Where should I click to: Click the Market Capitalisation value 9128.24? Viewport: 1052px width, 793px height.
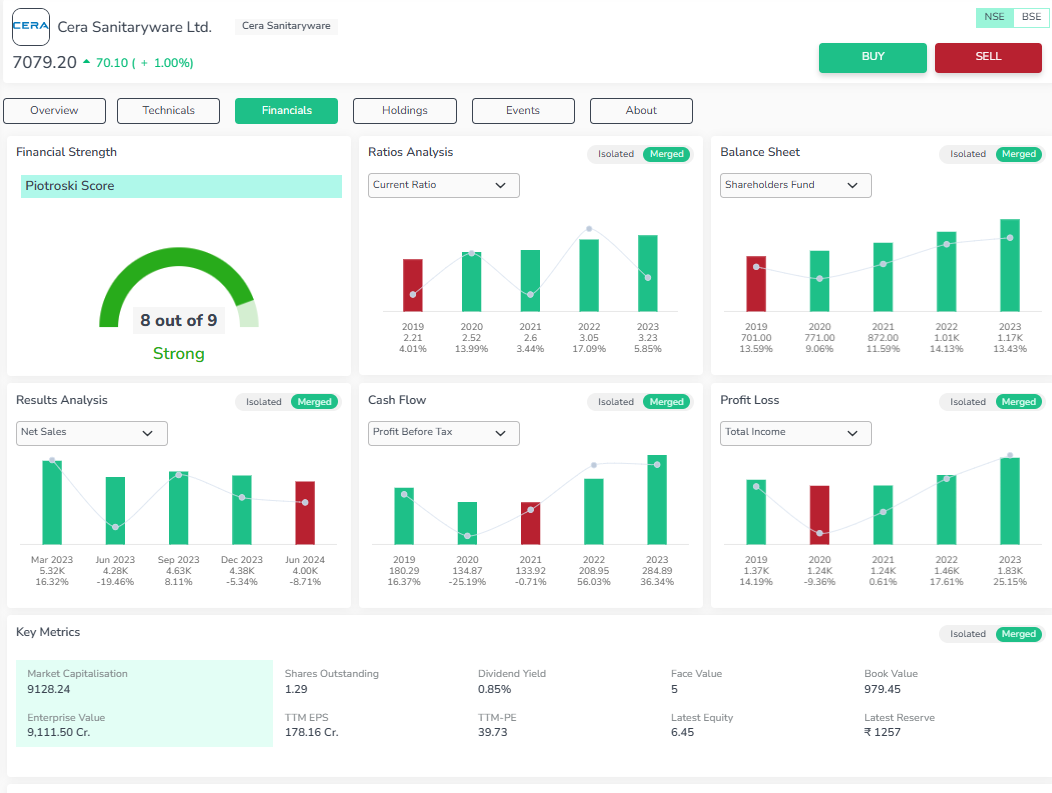(49, 690)
